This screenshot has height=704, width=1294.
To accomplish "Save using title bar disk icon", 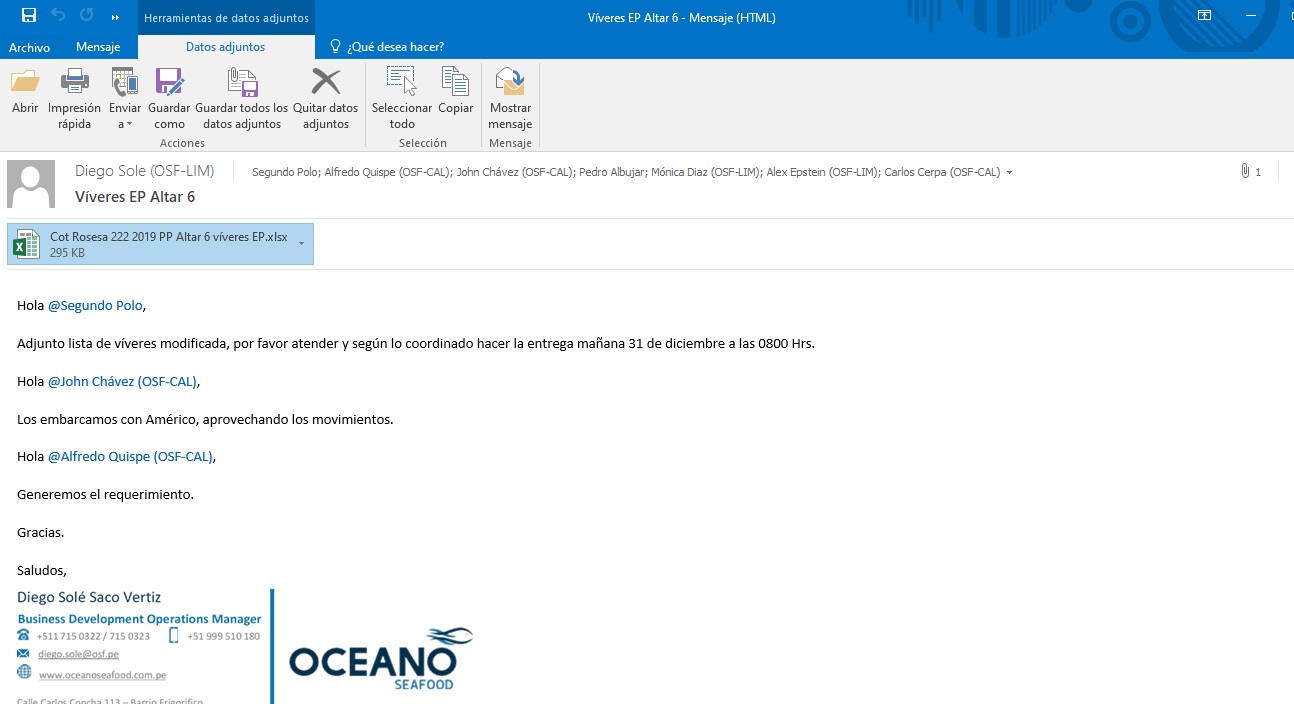I will click(x=29, y=16).
